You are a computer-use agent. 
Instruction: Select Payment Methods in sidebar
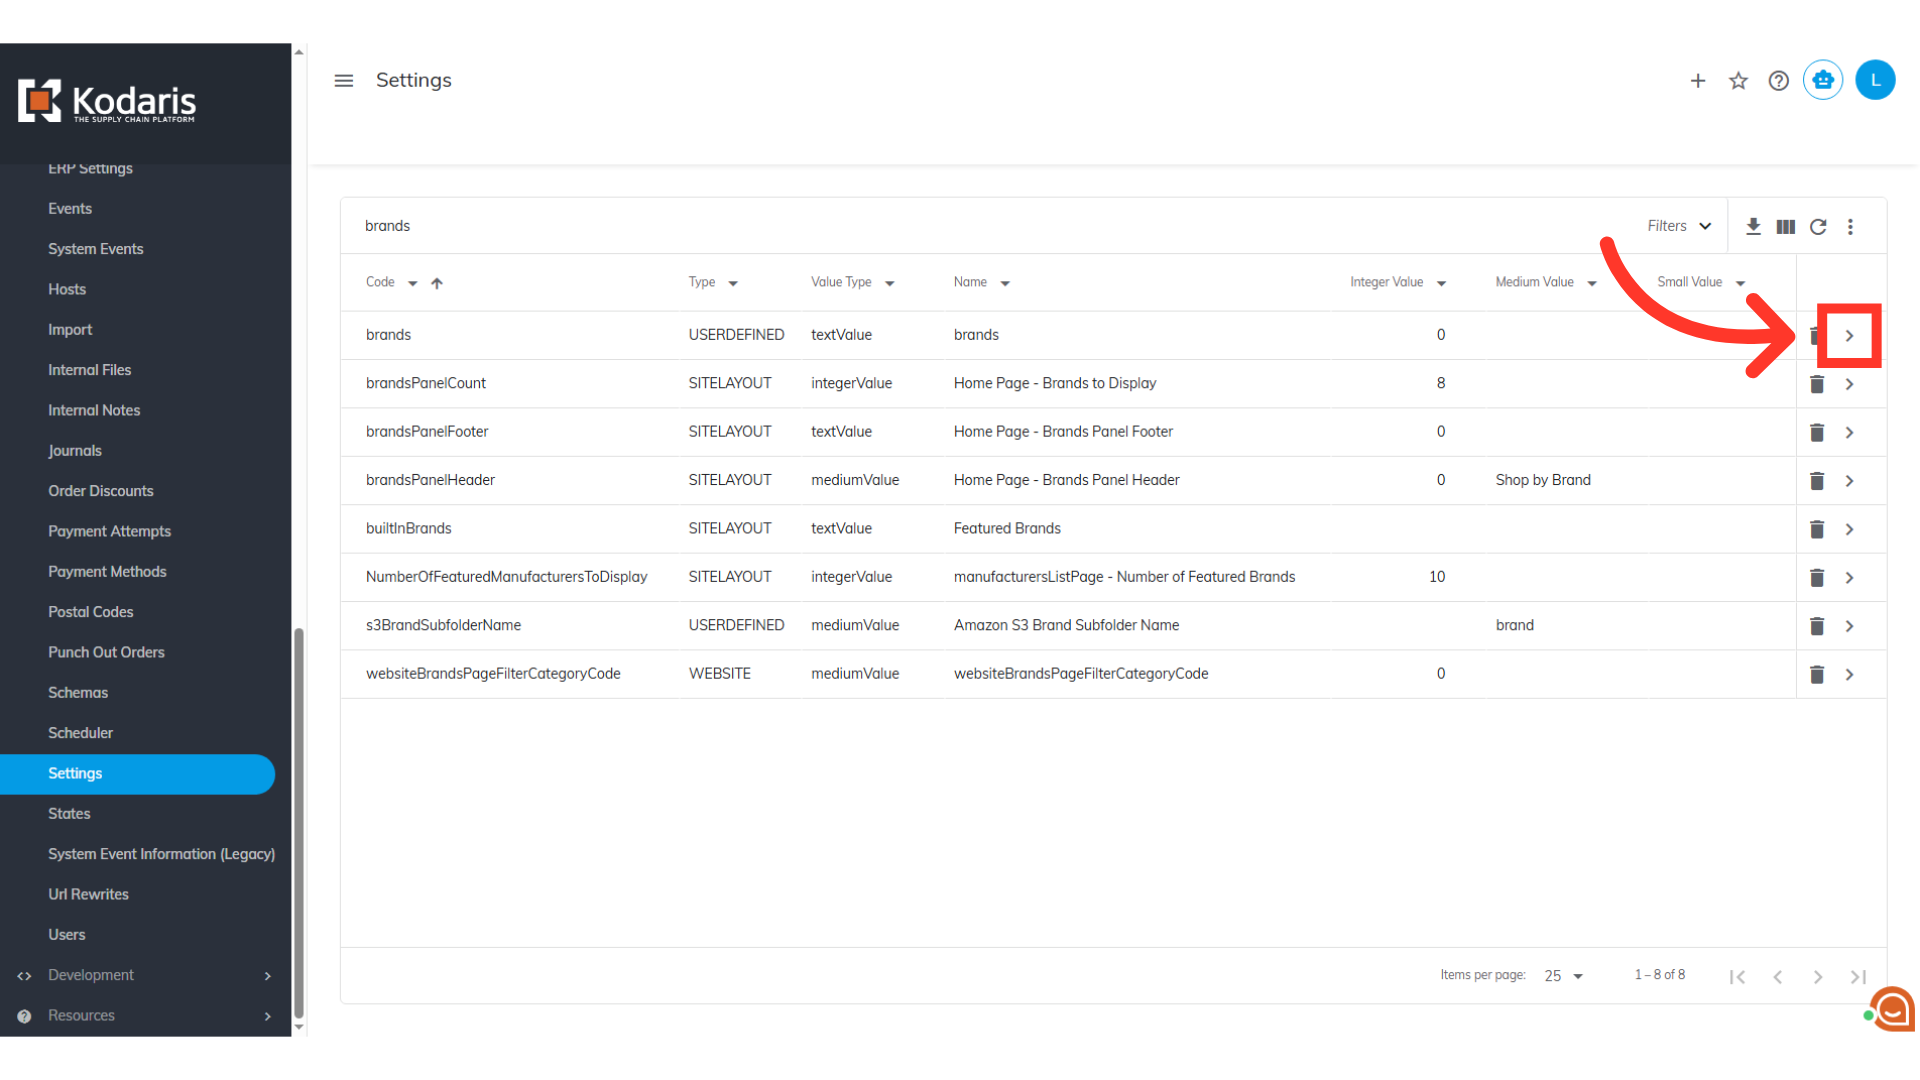coord(107,572)
